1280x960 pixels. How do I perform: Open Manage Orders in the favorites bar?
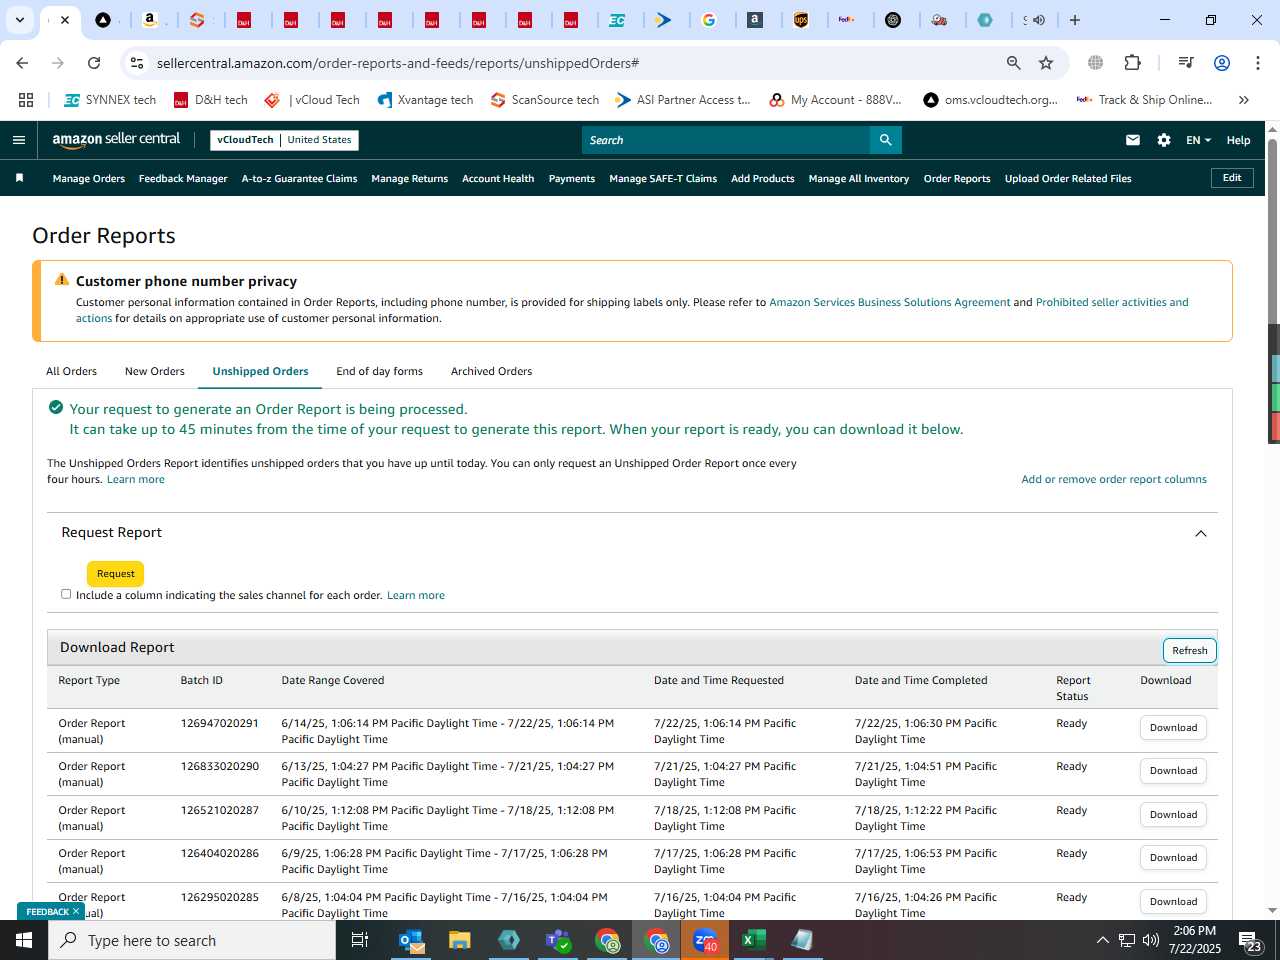click(x=89, y=179)
